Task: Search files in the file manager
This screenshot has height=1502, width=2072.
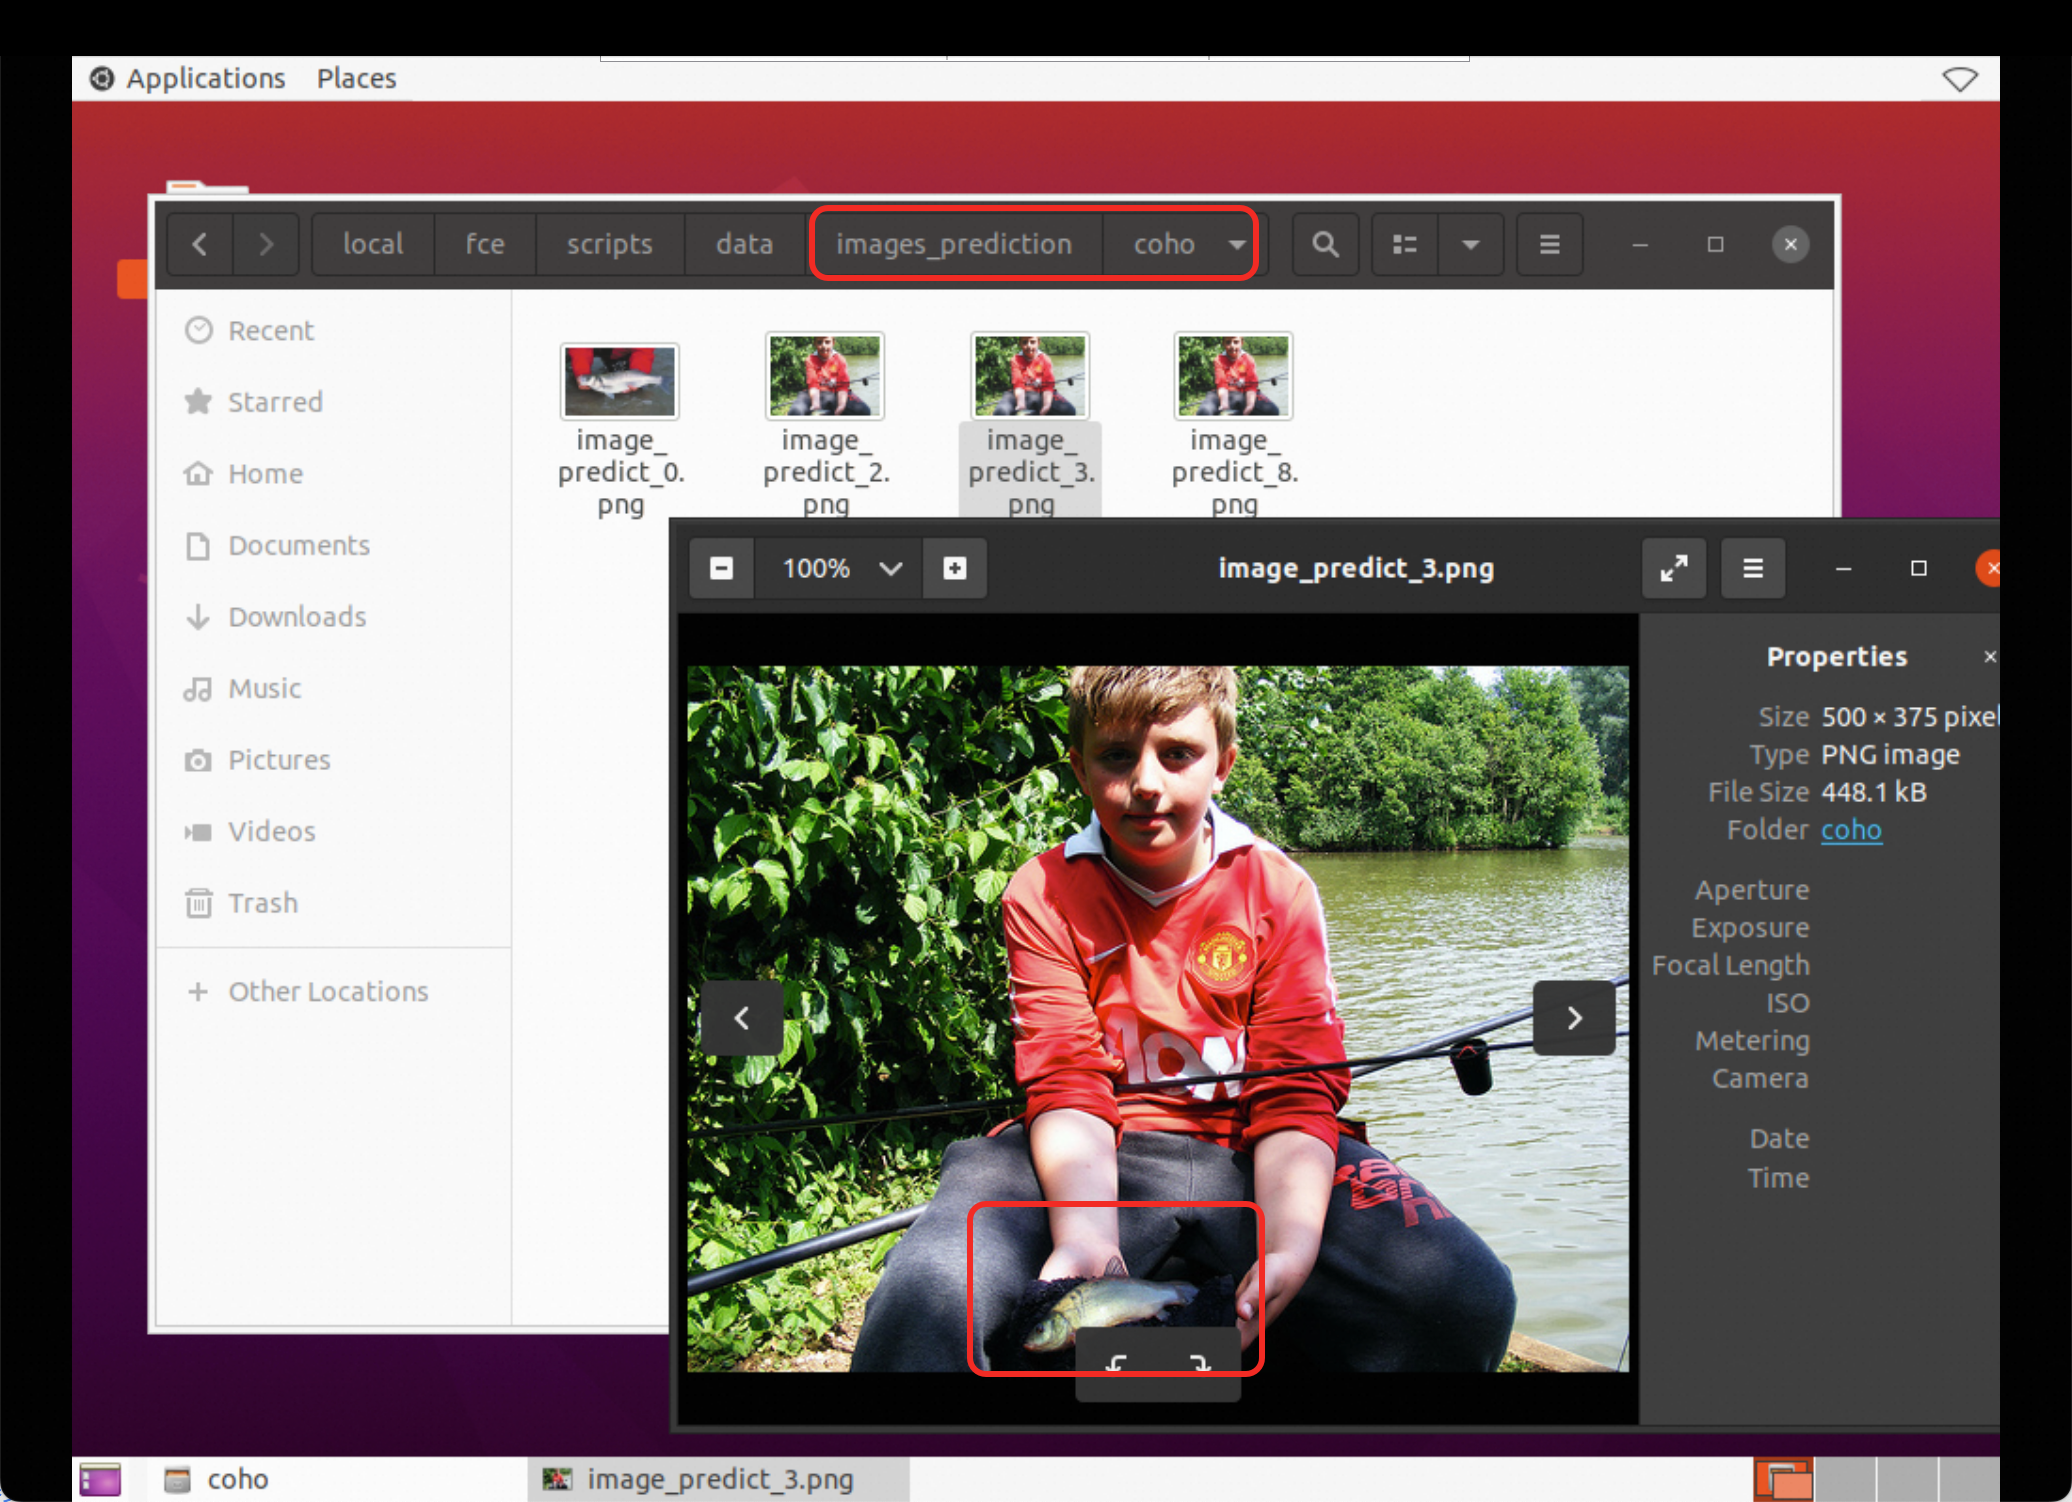Action: pyautogui.click(x=1325, y=244)
